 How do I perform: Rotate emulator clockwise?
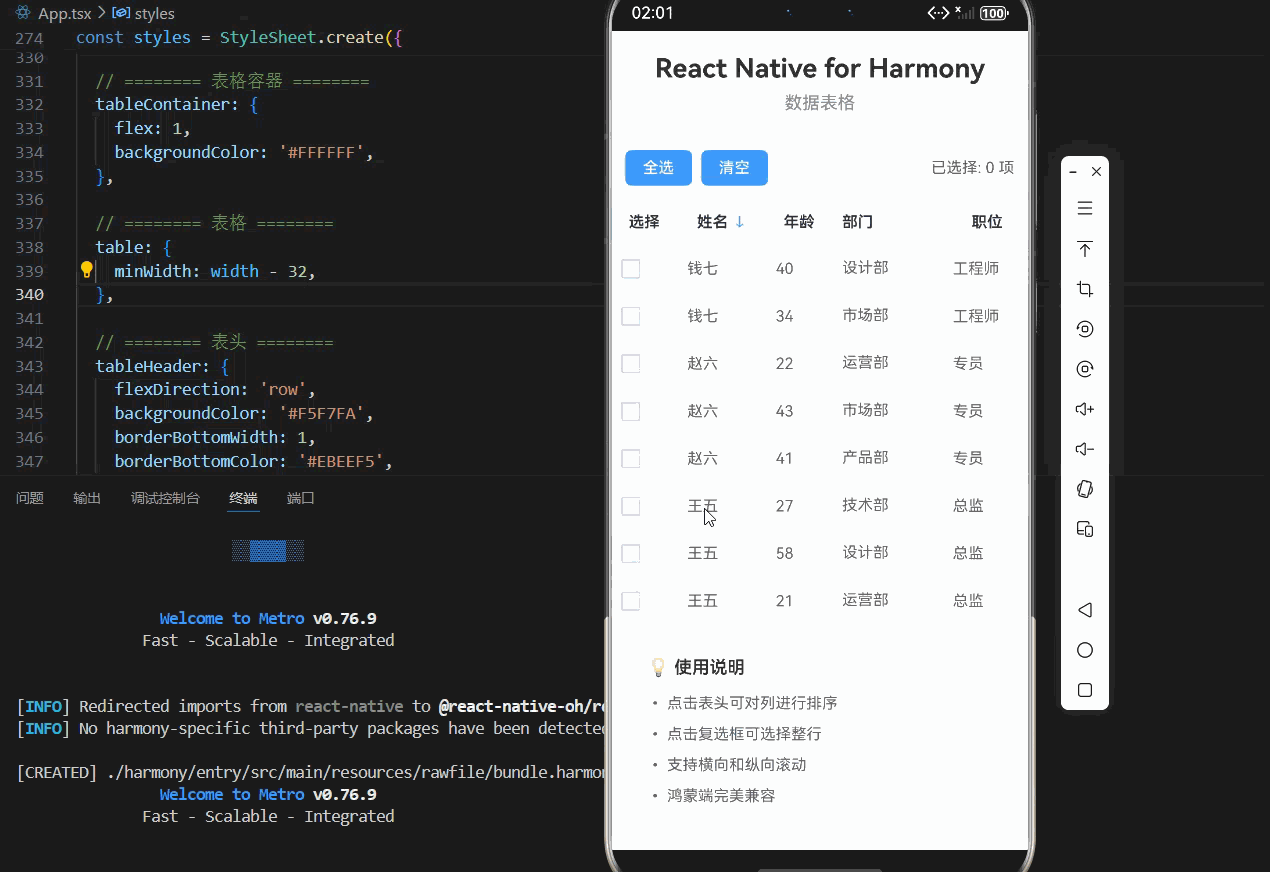pyautogui.click(x=1085, y=369)
